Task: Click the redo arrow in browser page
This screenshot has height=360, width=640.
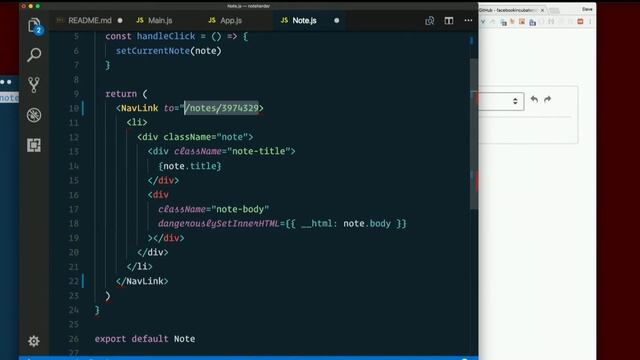Action: click(x=547, y=99)
